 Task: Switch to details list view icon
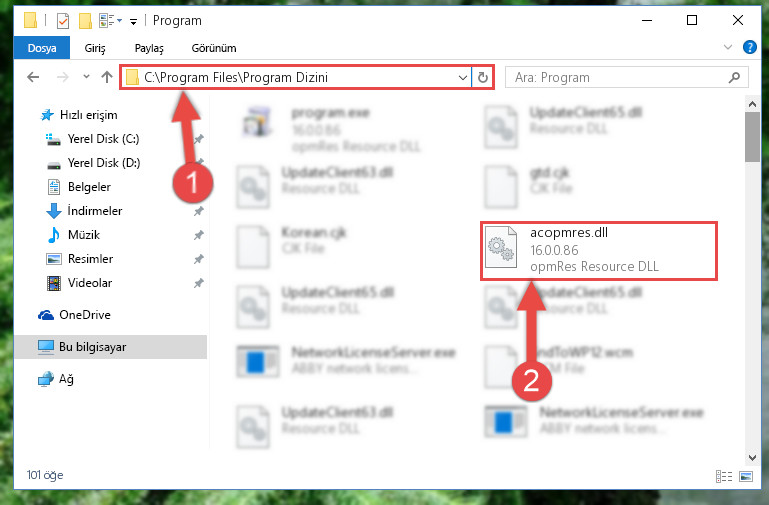(724, 476)
